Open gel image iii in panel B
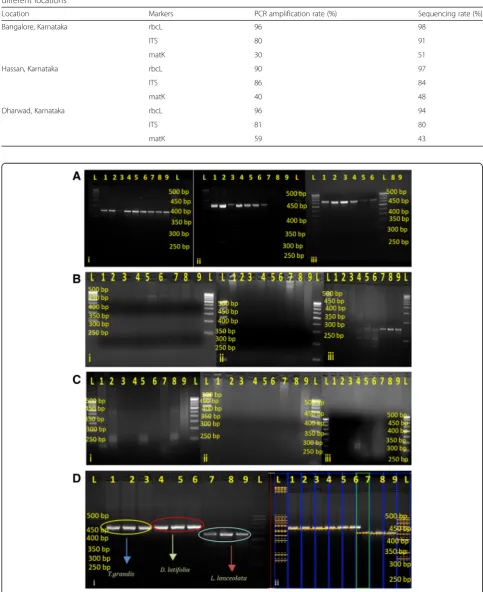483x592 pixels. click(367, 319)
